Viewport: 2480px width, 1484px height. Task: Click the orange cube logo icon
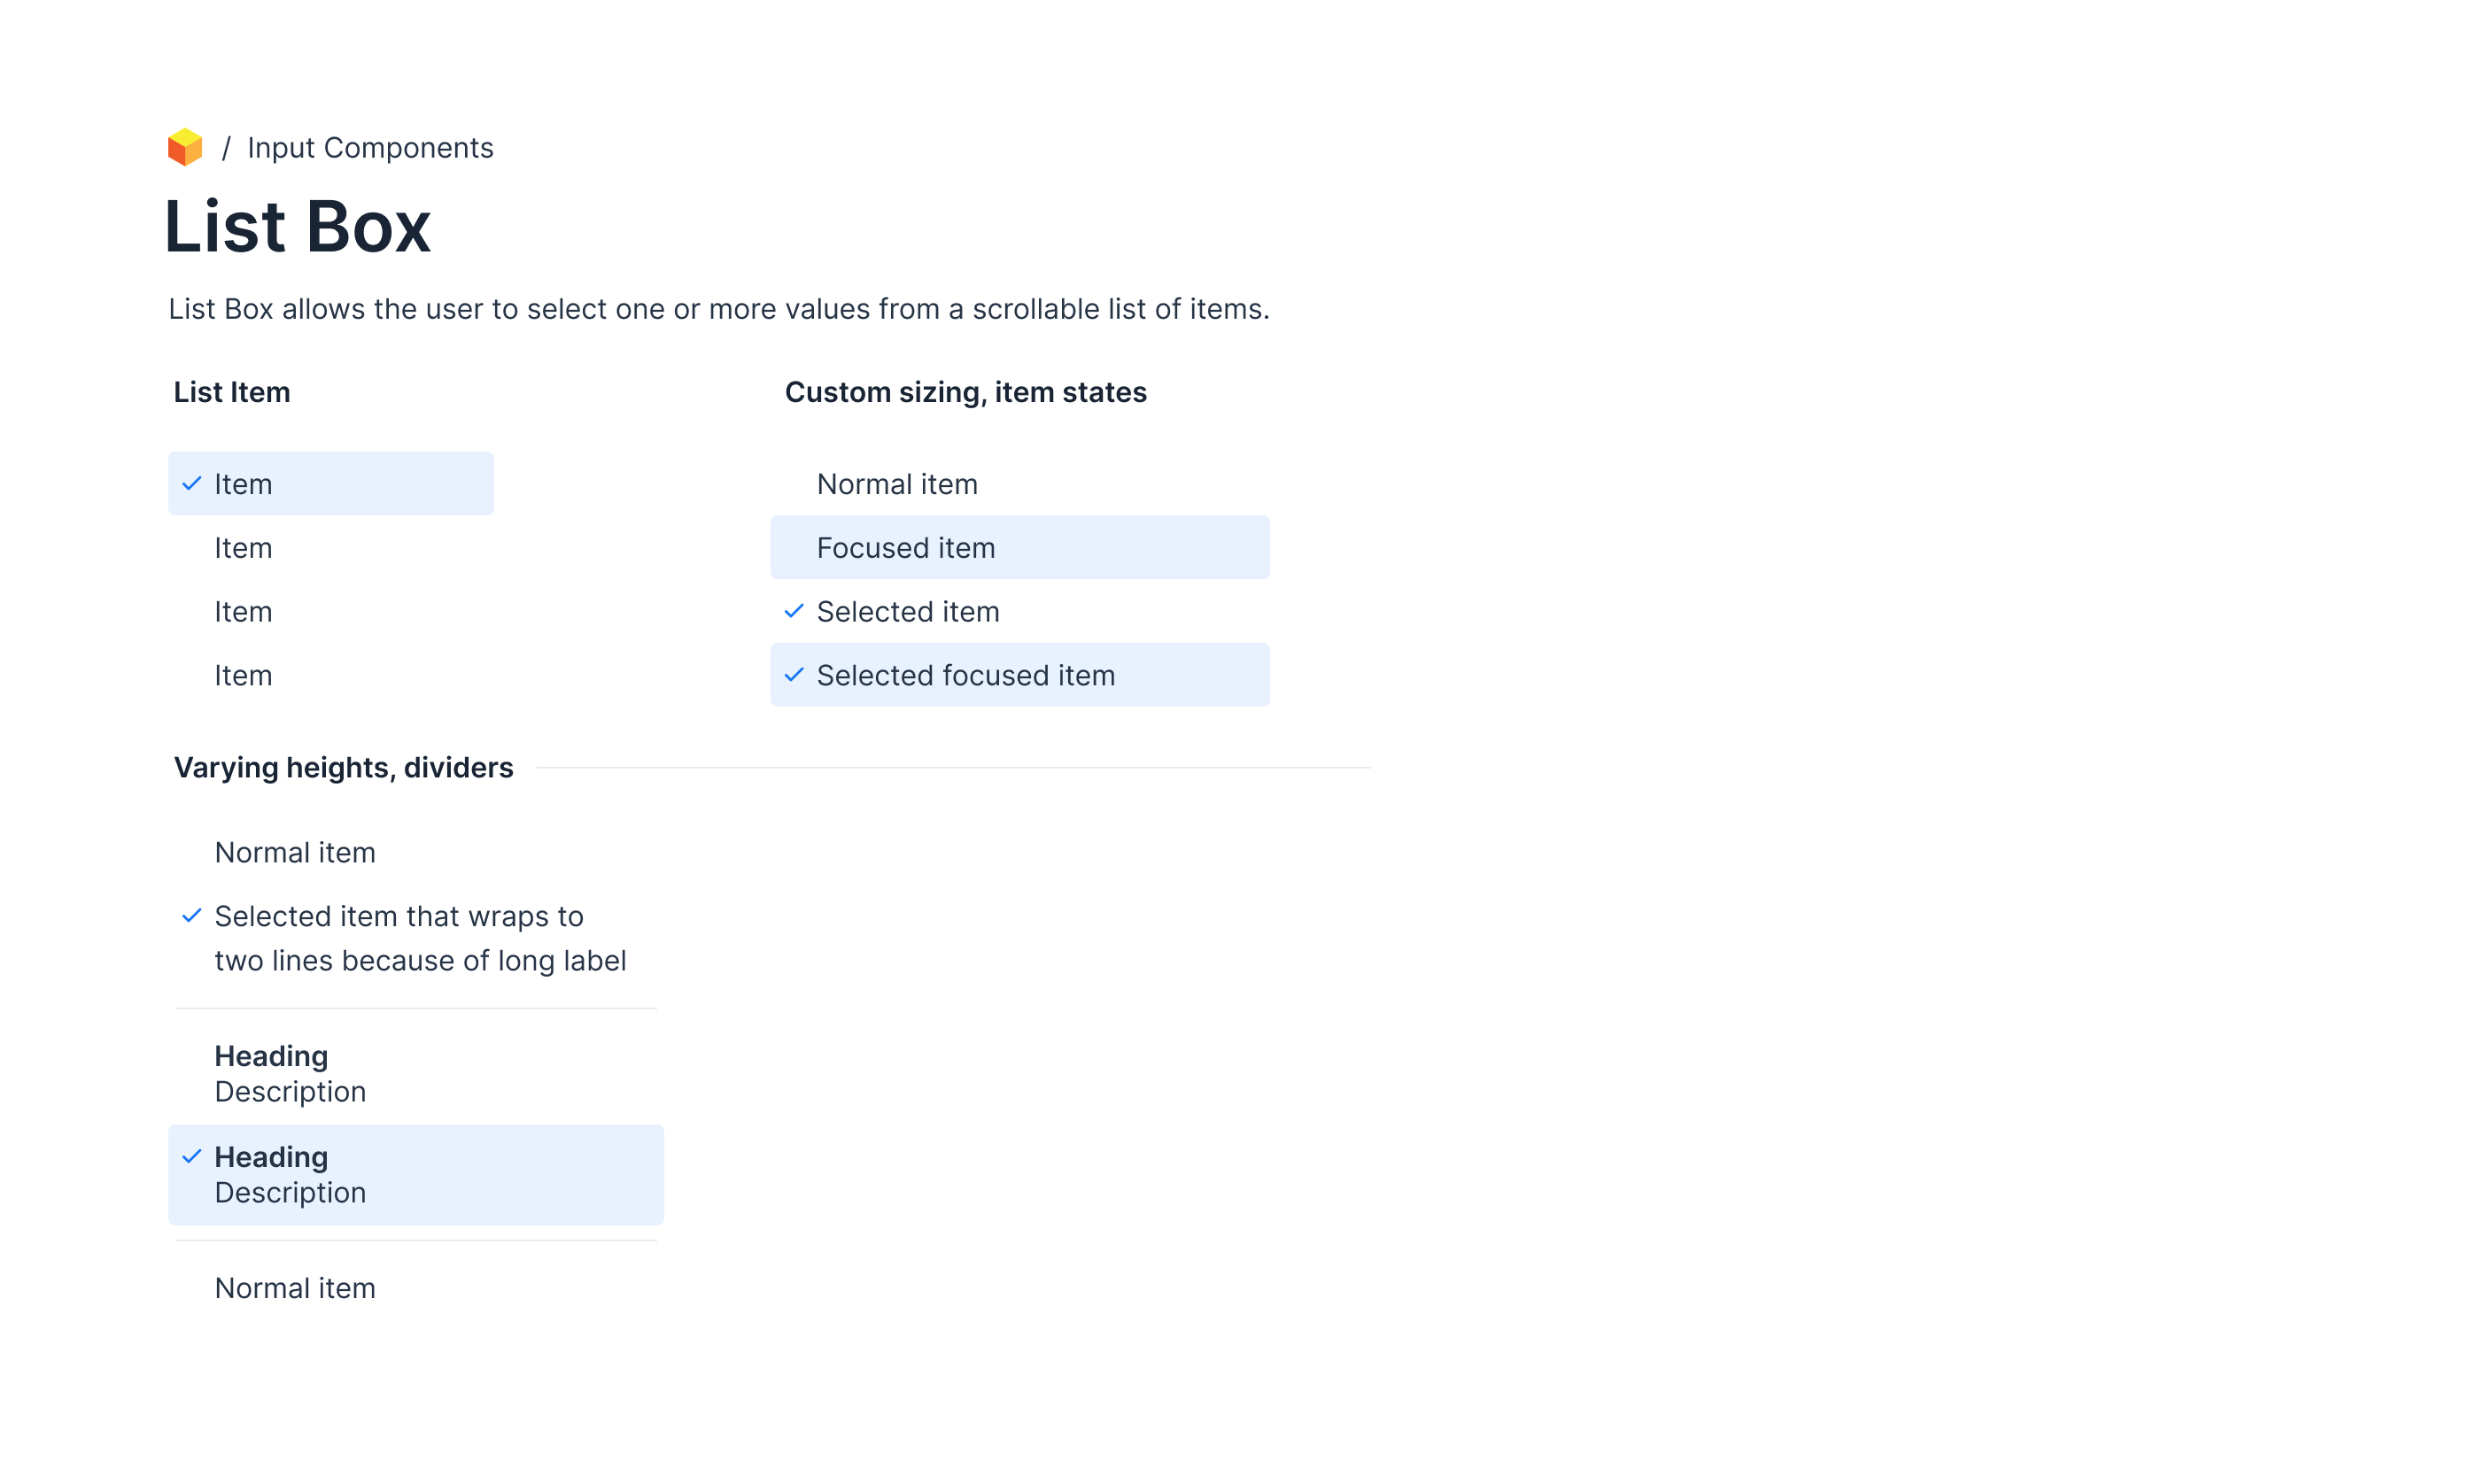(x=185, y=147)
